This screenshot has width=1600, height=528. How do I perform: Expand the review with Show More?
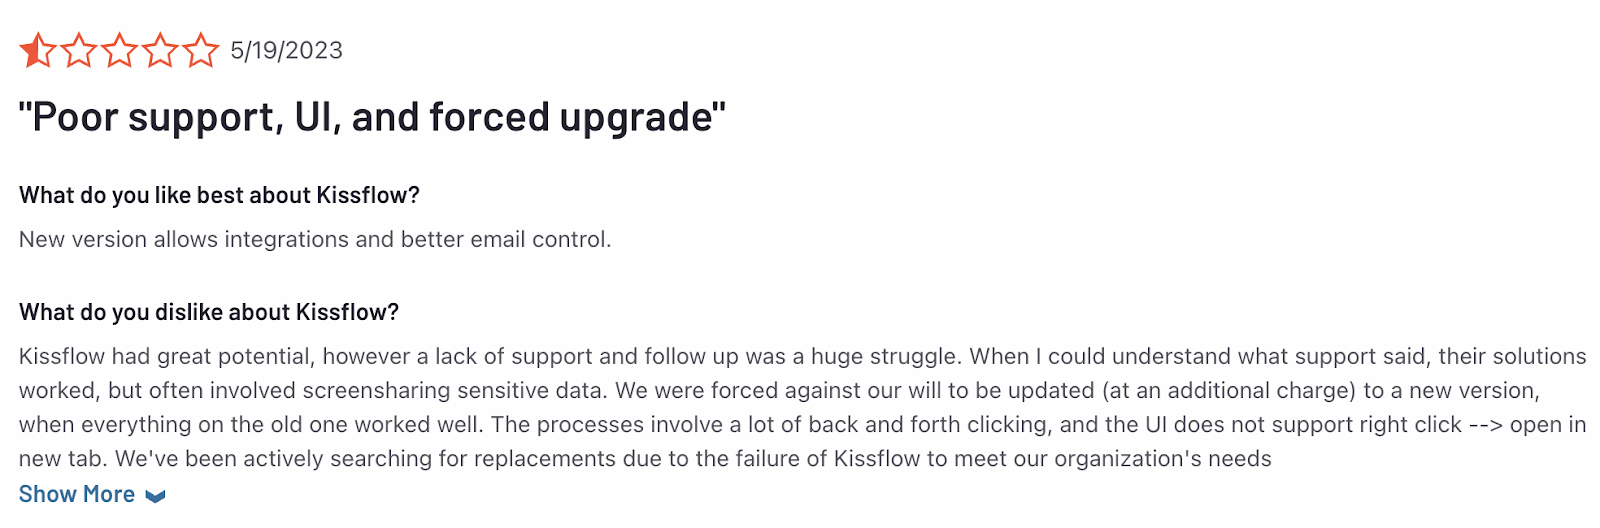click(77, 494)
